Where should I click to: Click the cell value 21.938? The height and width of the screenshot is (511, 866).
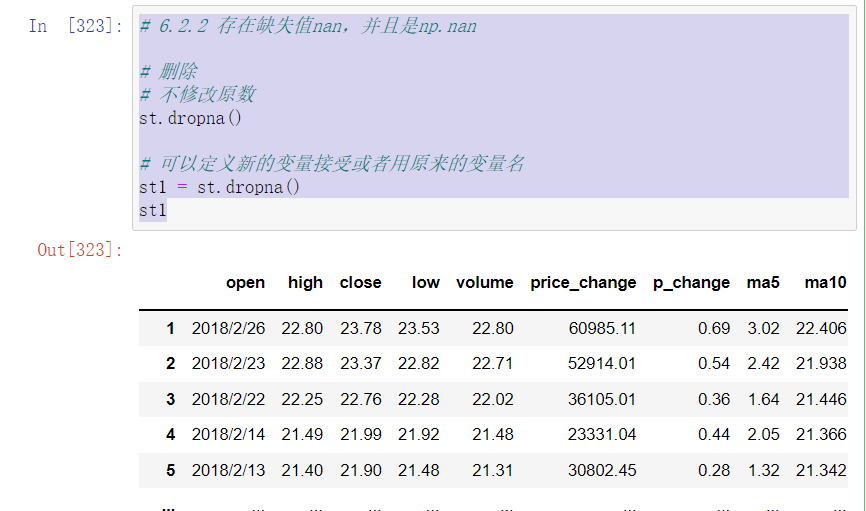click(821, 364)
